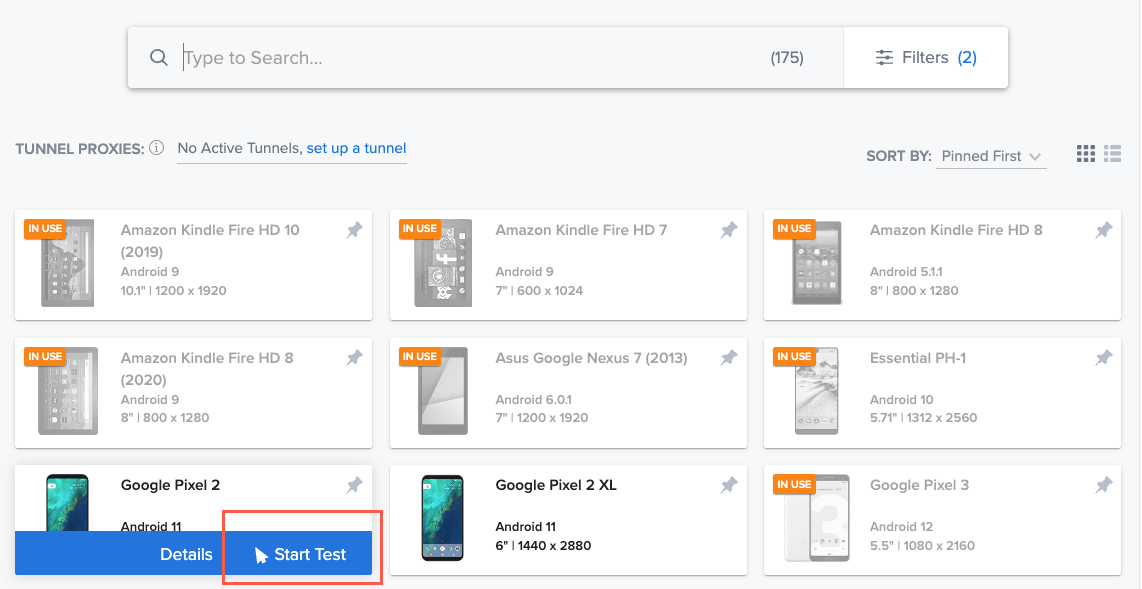
Task: Switch to list view layout
Action: pos(1112,153)
